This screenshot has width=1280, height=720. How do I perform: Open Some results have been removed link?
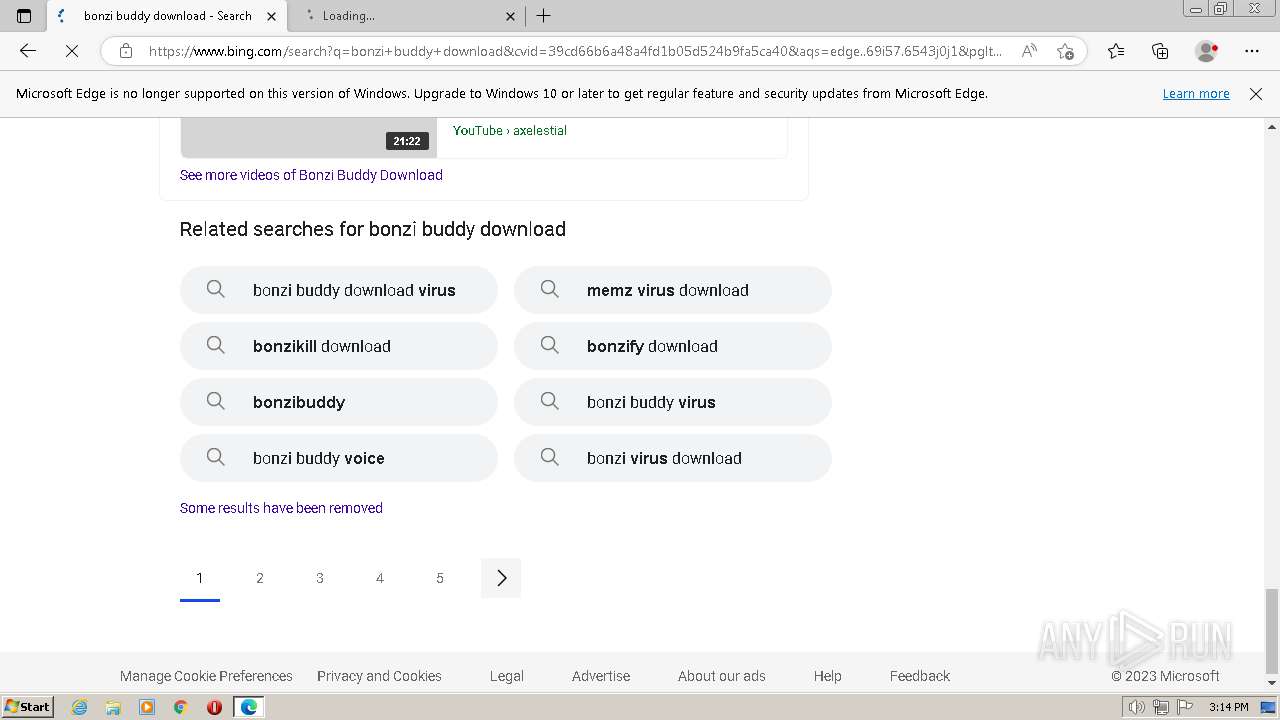click(x=281, y=508)
